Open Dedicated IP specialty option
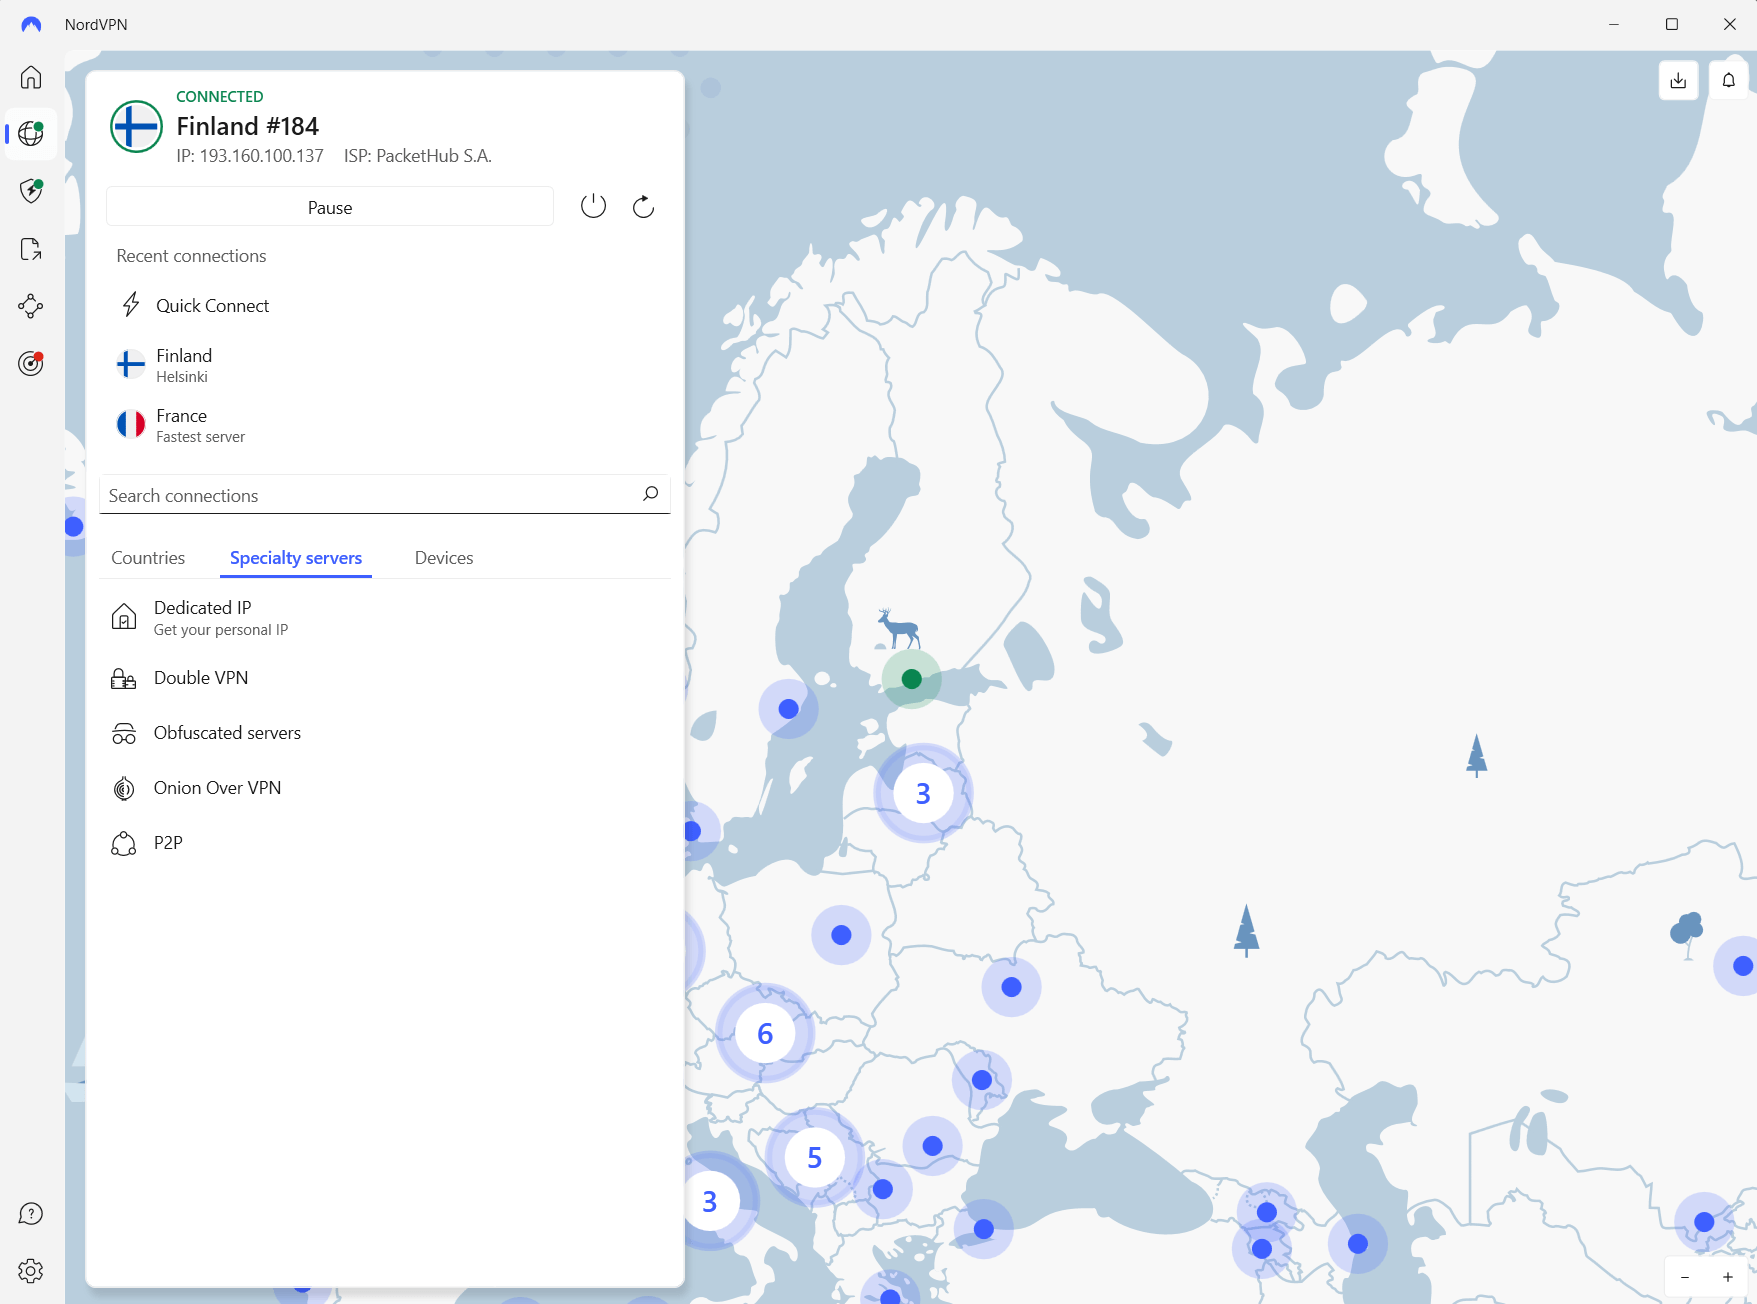This screenshot has height=1304, width=1757. 384,618
